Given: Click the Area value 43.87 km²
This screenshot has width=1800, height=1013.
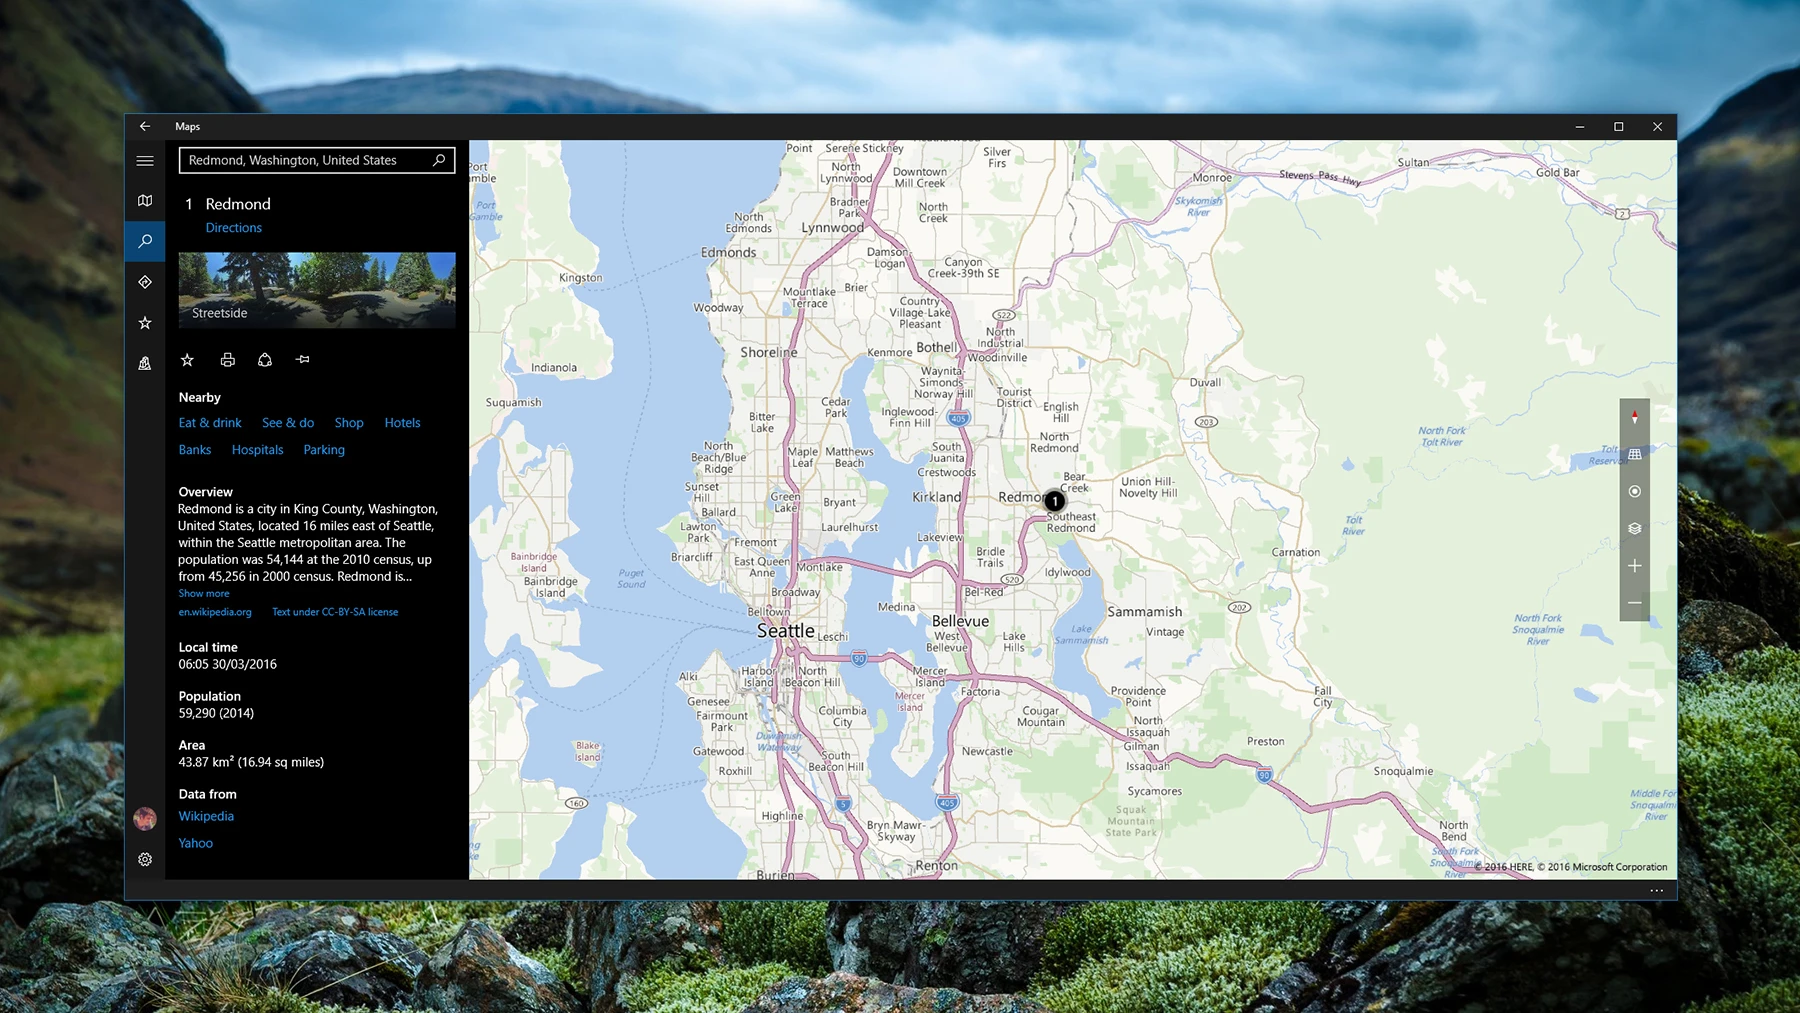Looking at the screenshot, I should [251, 762].
